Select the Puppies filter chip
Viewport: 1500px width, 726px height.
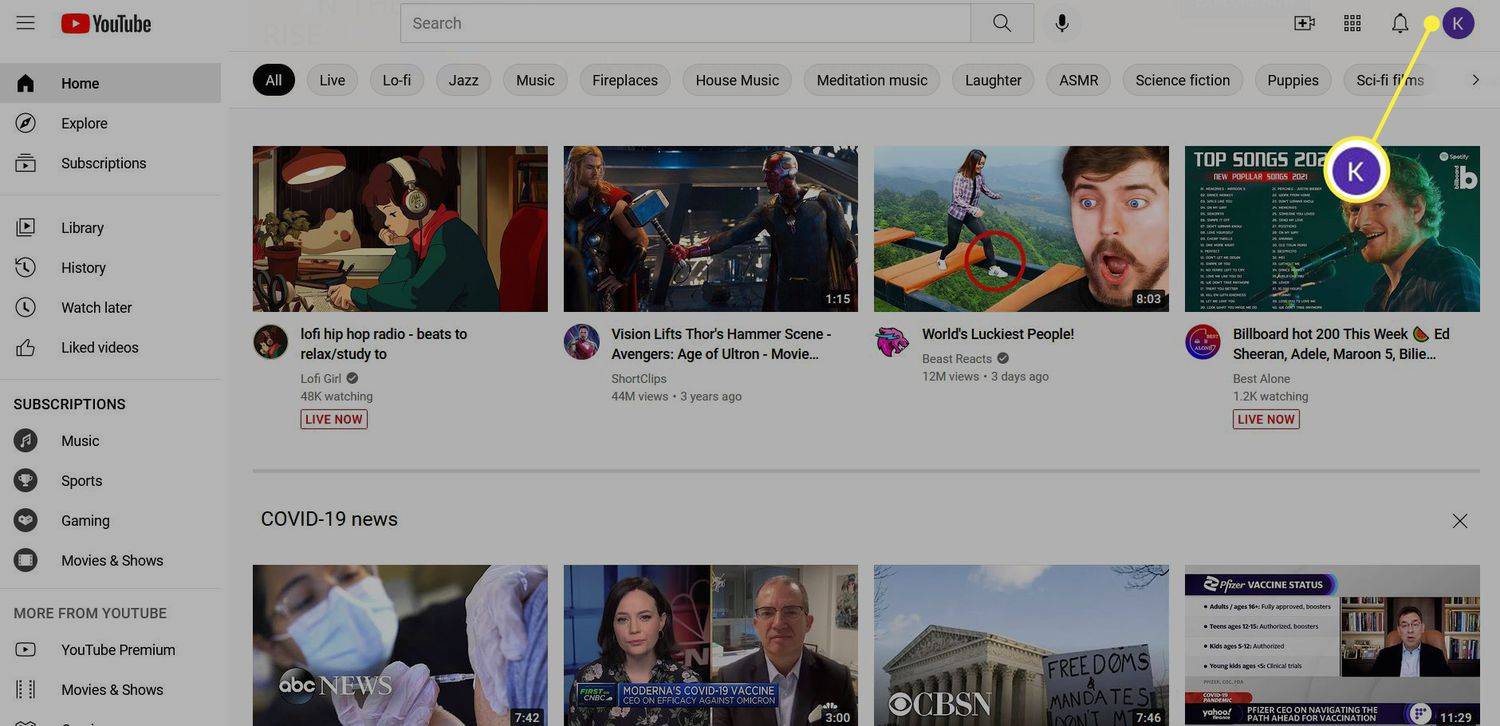[x=1293, y=80]
